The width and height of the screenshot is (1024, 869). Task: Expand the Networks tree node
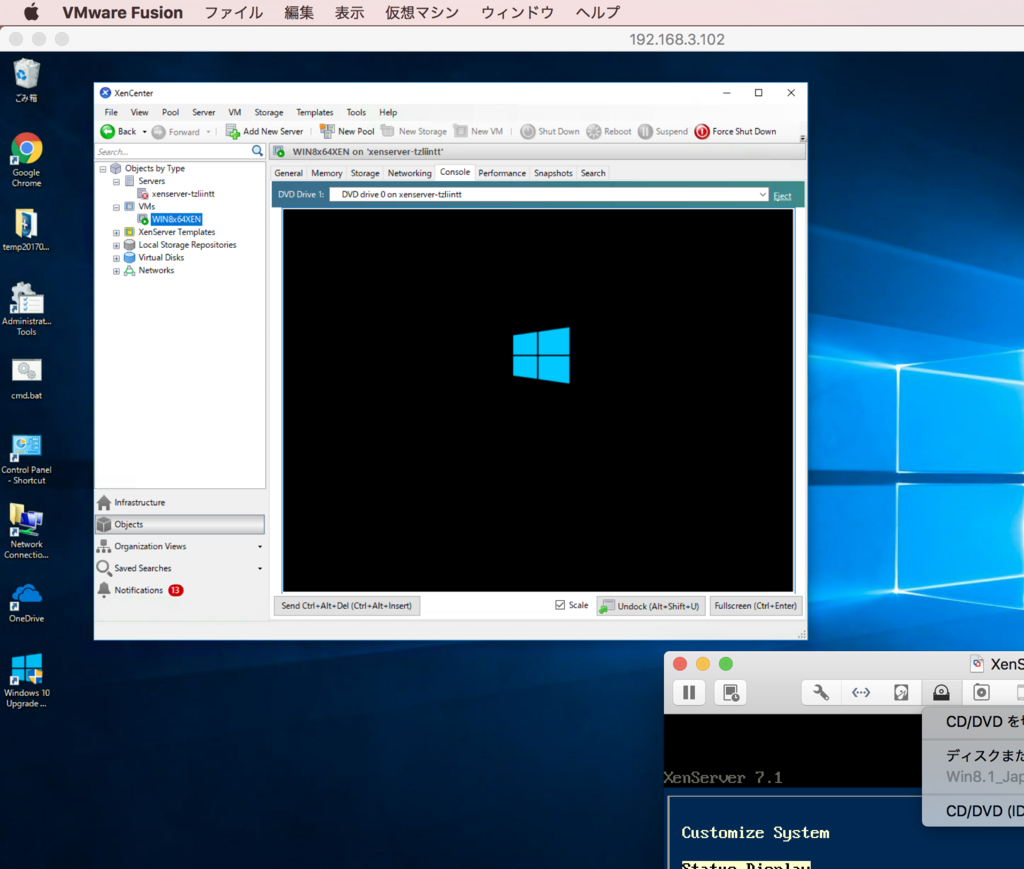(116, 271)
